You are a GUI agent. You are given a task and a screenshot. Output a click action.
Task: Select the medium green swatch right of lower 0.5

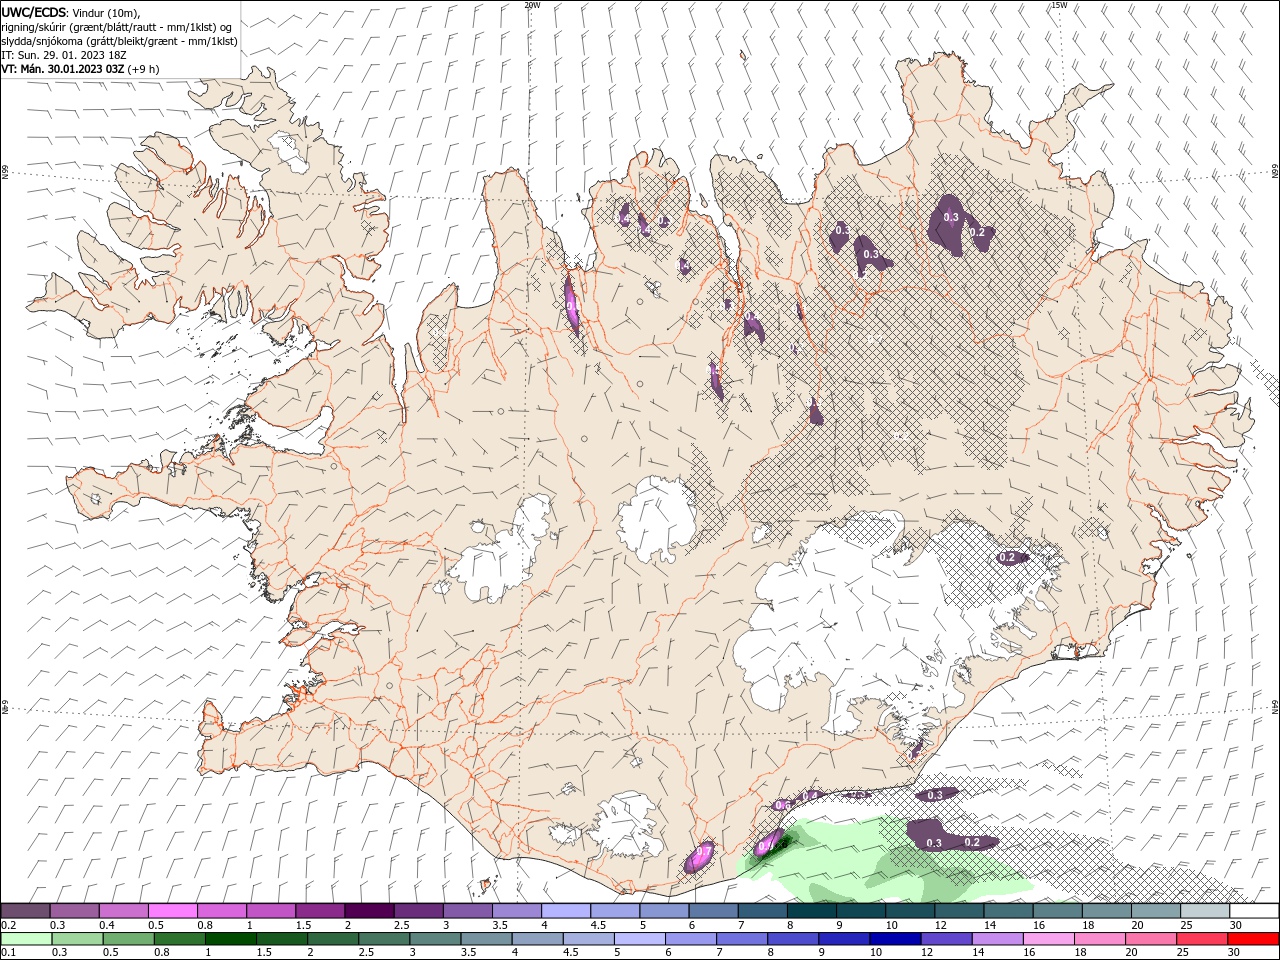(128, 939)
